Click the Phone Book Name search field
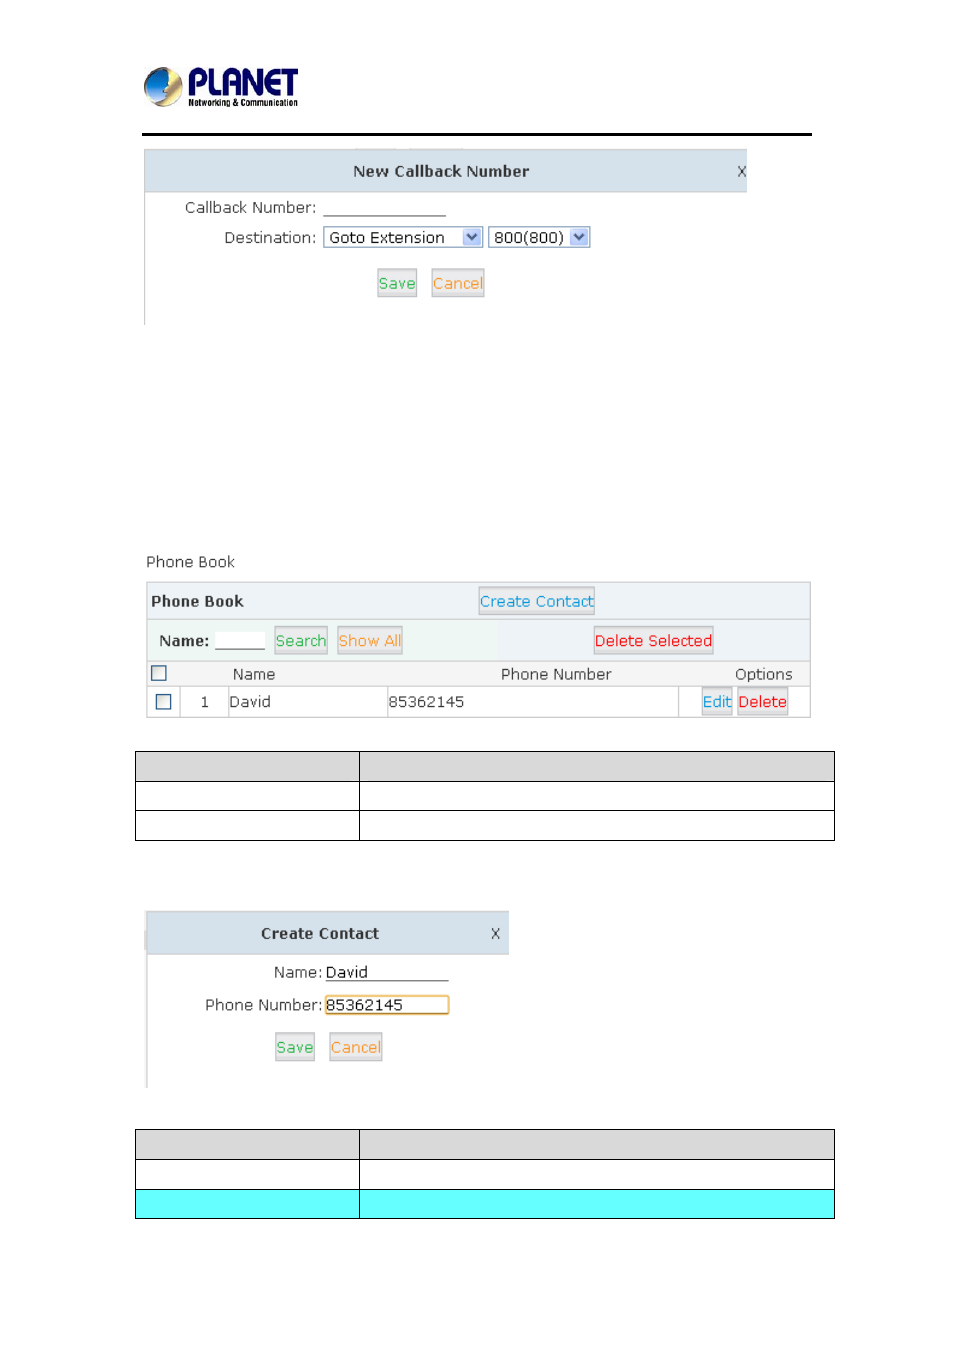This screenshot has height=1350, width=954. [x=240, y=641]
